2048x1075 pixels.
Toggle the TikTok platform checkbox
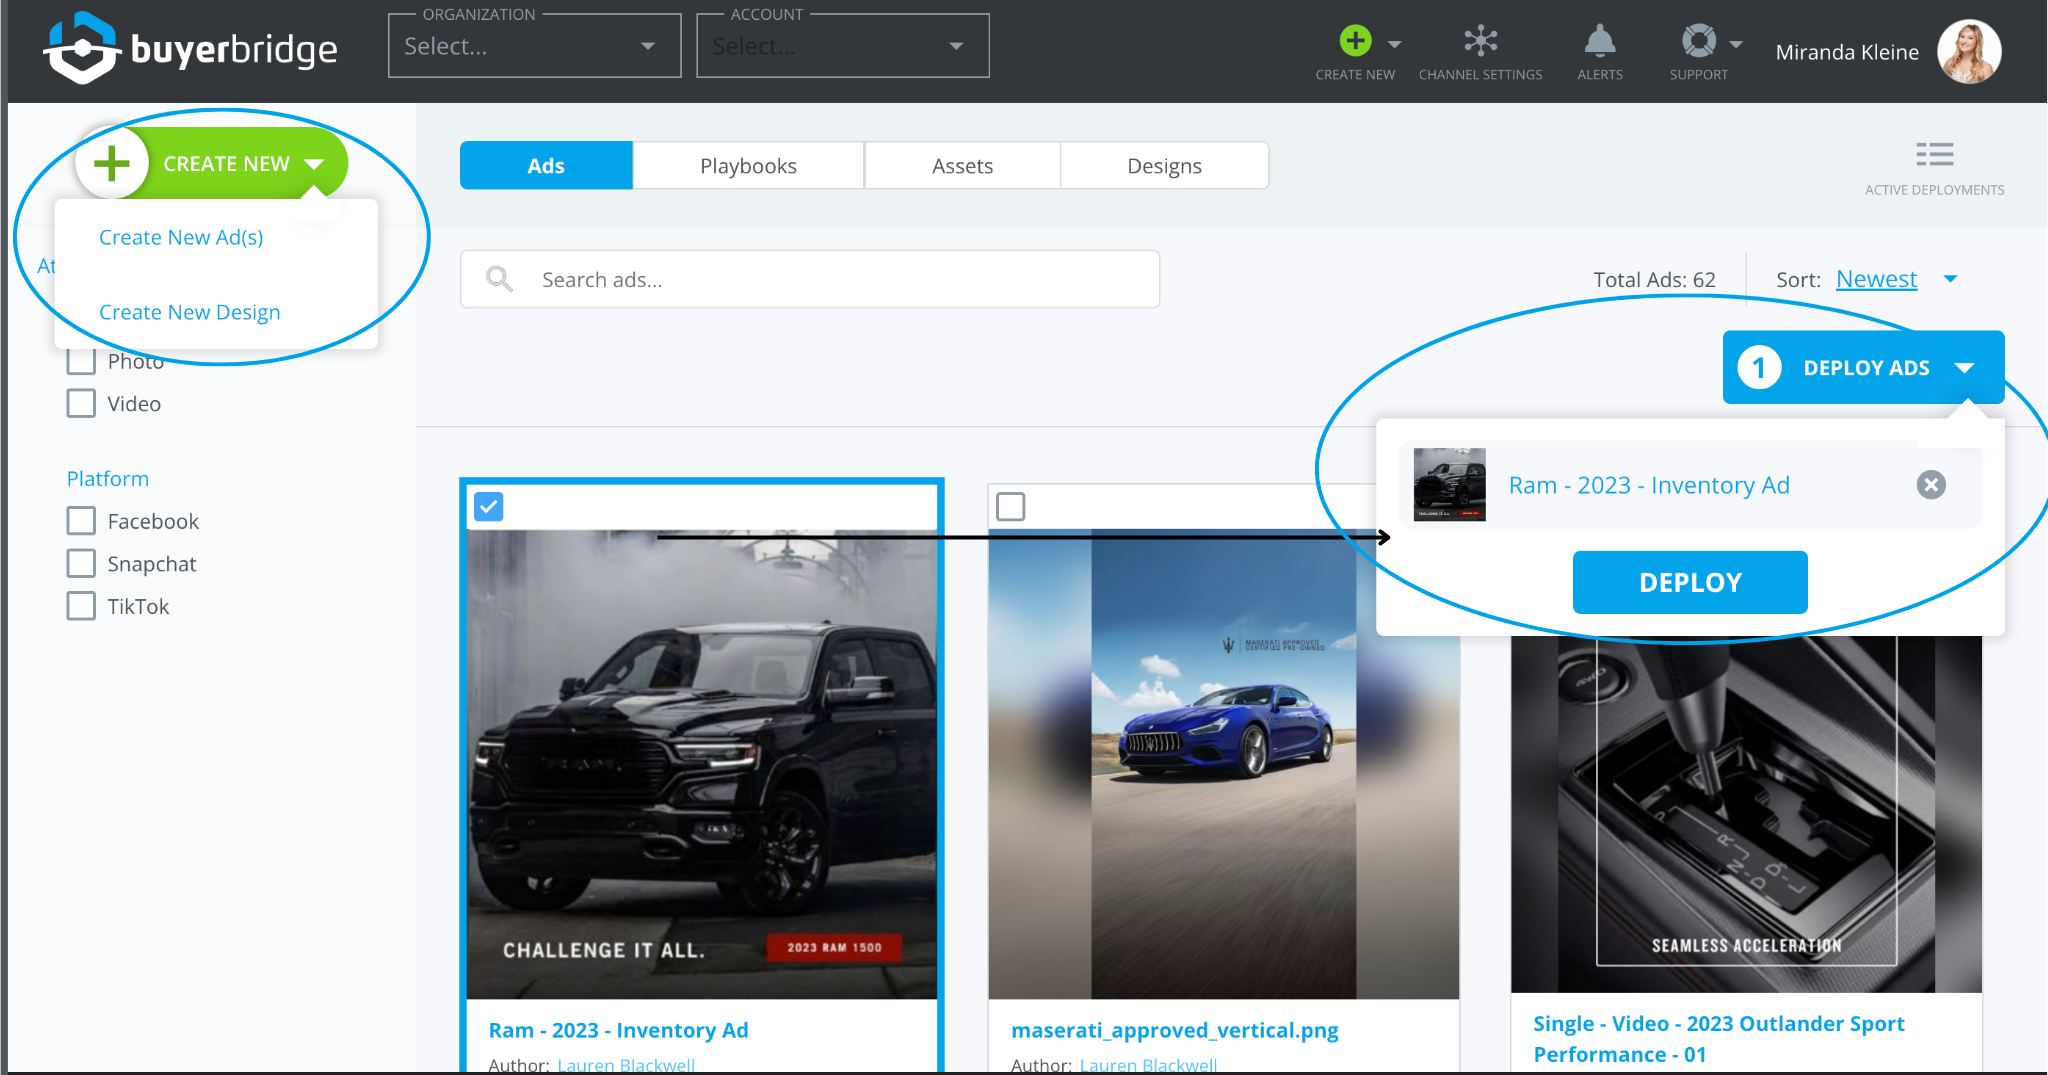pyautogui.click(x=81, y=606)
